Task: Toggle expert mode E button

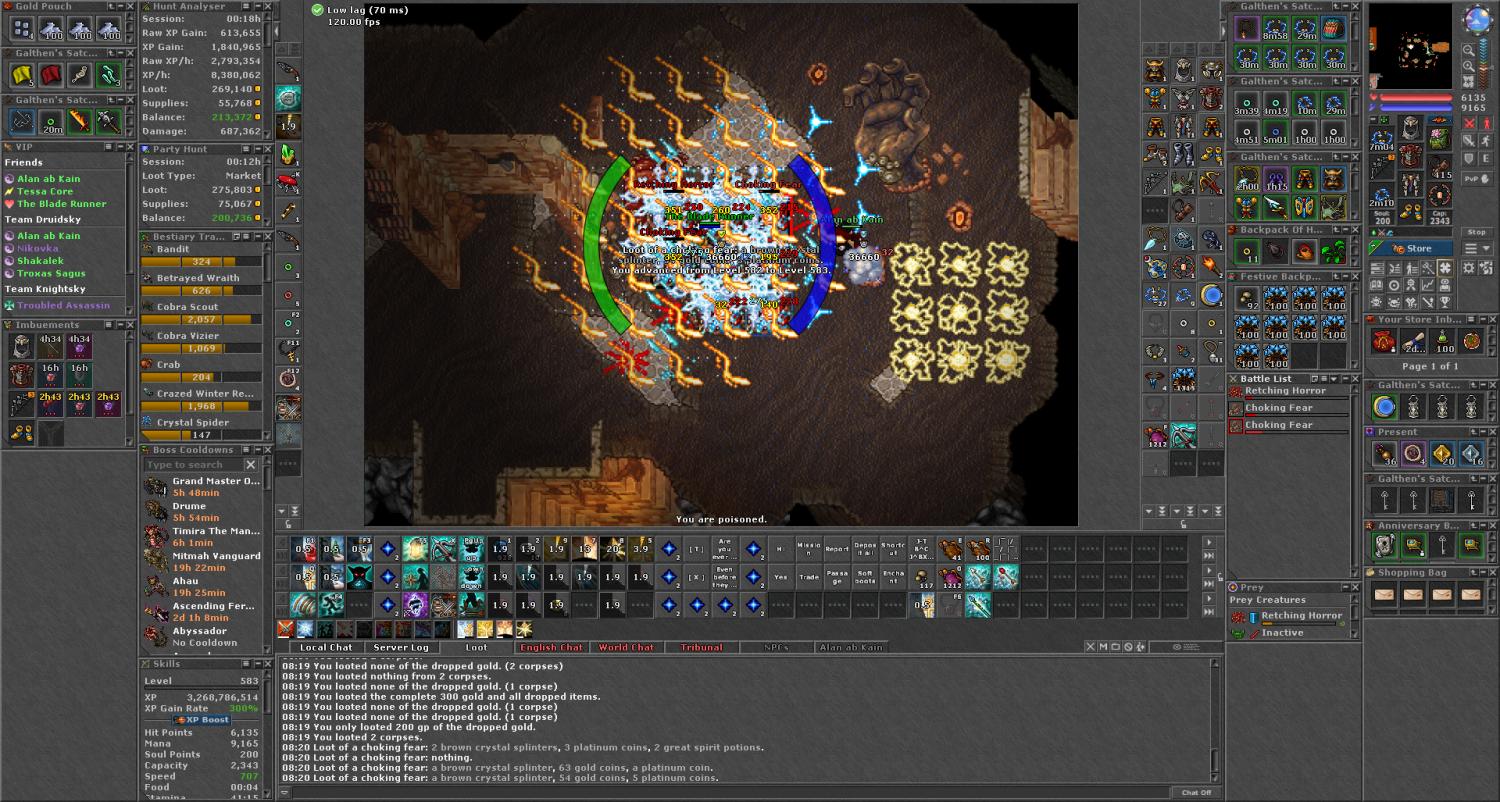Action: [1486, 159]
